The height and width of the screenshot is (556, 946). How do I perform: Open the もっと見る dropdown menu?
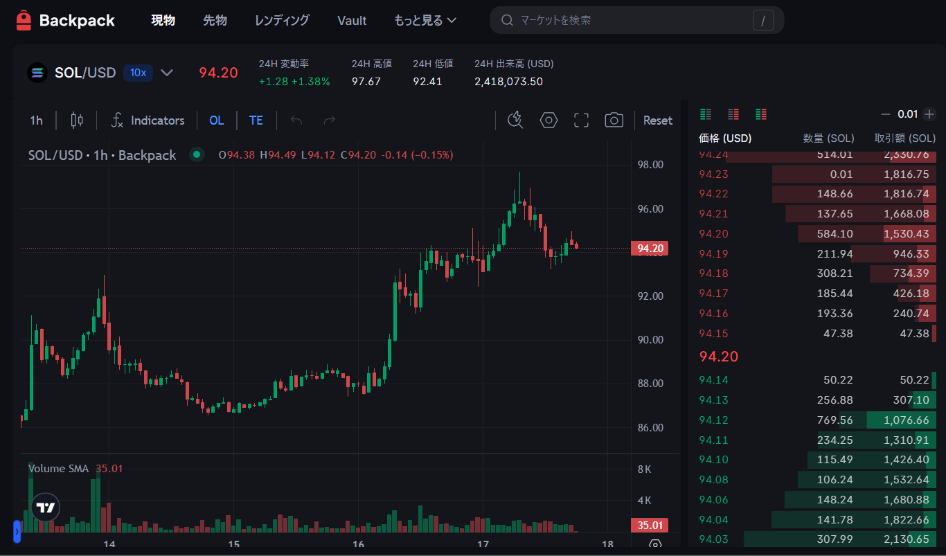click(425, 20)
